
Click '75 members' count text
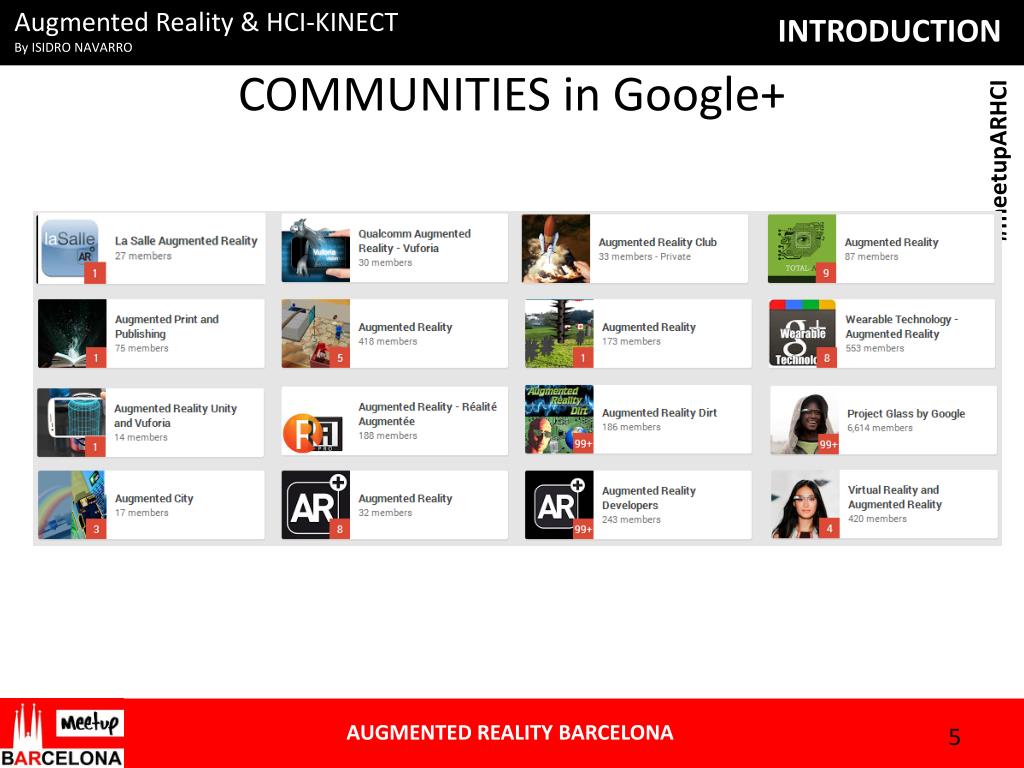click(x=142, y=348)
